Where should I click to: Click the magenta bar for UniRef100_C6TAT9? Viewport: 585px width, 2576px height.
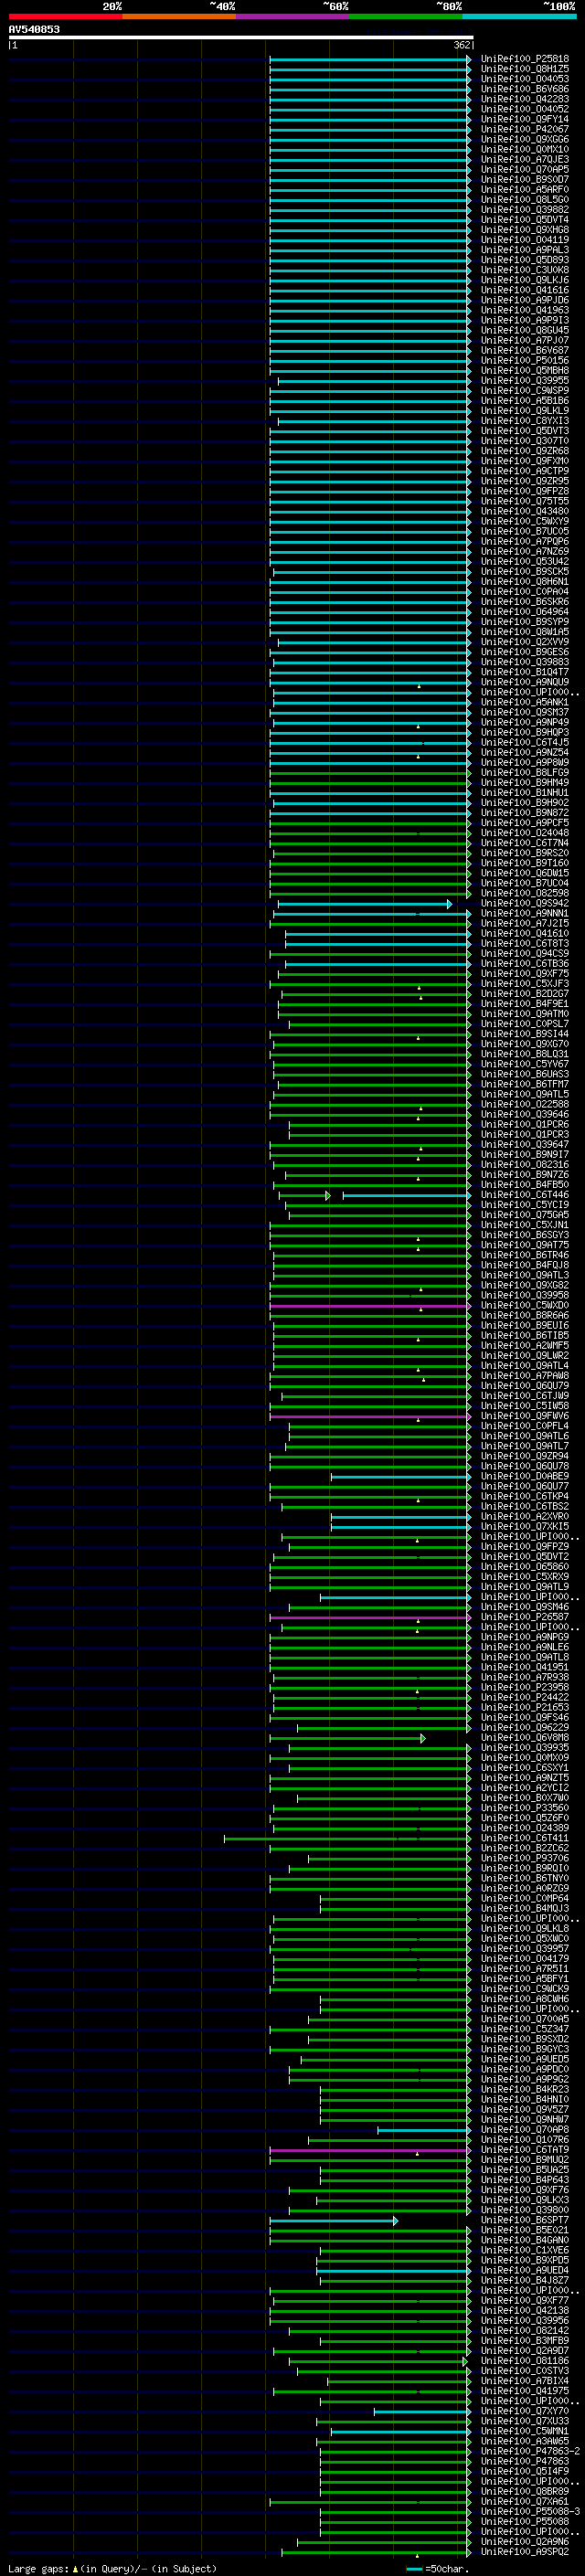(370, 2151)
